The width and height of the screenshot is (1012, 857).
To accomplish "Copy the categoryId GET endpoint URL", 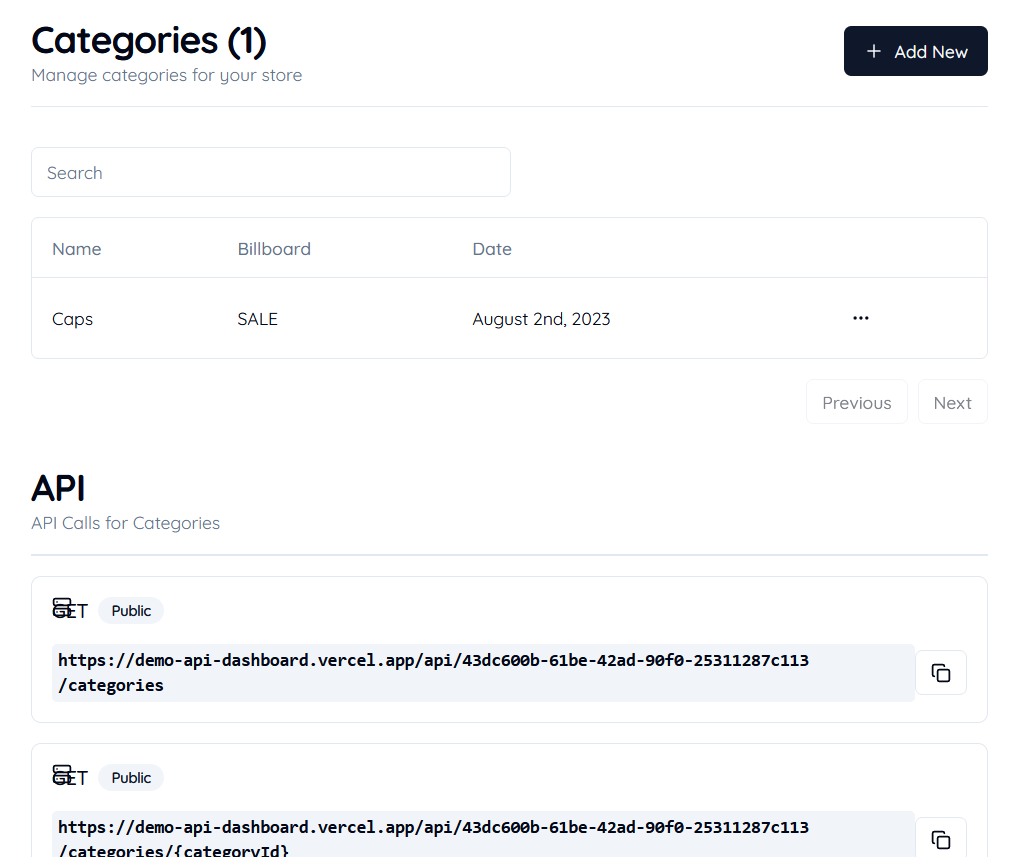I will coord(940,839).
